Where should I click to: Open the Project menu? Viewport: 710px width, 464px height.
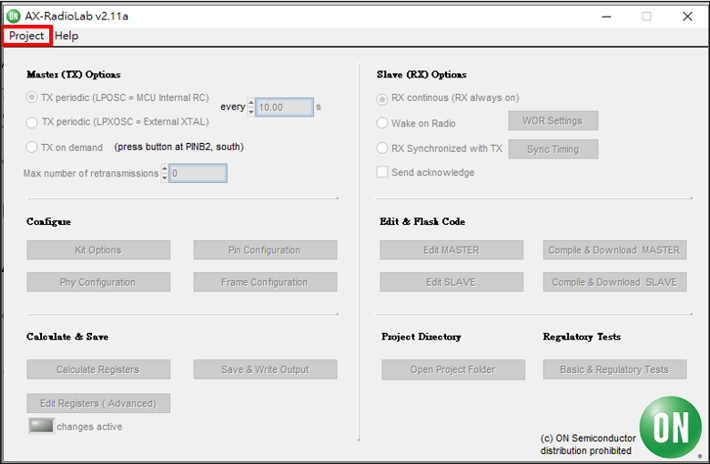pos(27,36)
